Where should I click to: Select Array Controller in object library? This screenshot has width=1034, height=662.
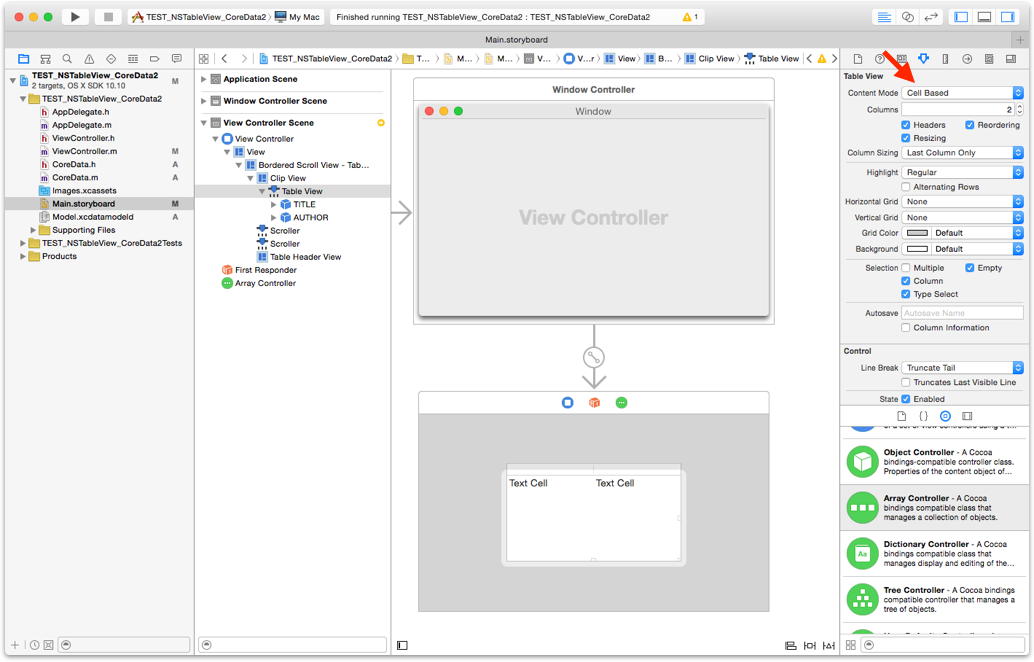tap(934, 508)
